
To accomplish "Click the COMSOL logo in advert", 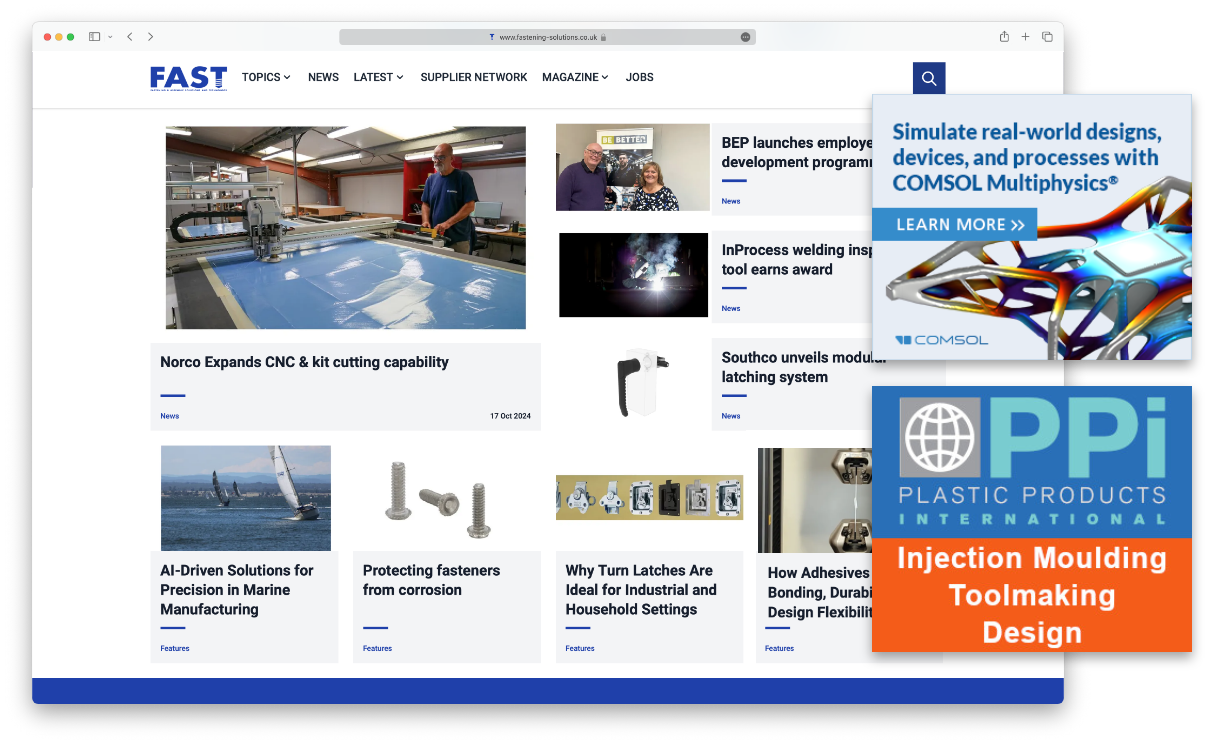I will tap(941, 340).
